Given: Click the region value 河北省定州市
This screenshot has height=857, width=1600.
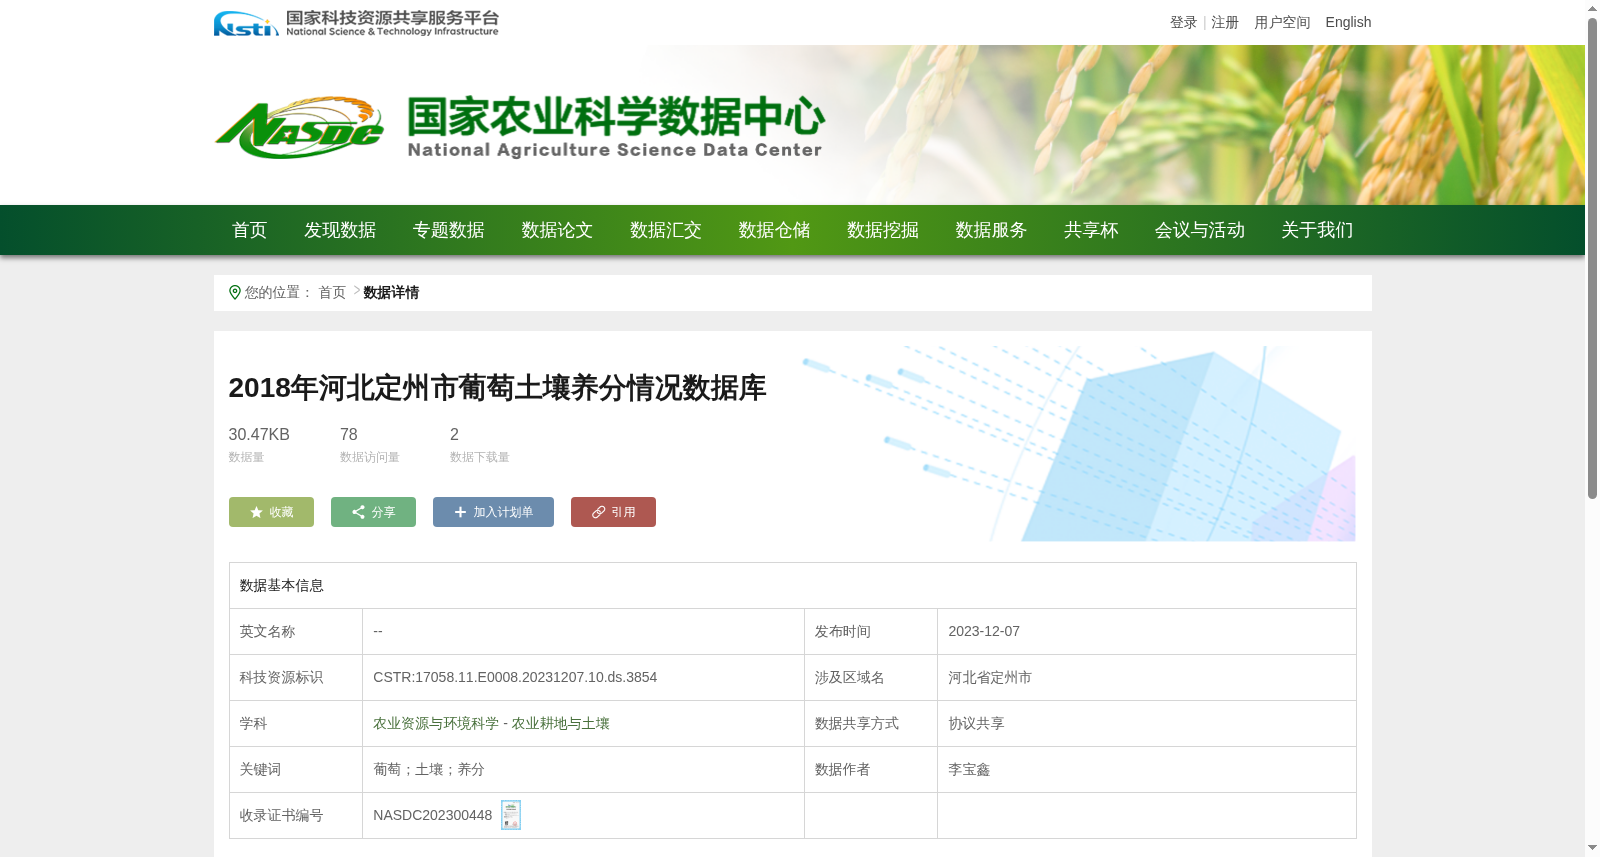Looking at the screenshot, I should [x=990, y=677].
